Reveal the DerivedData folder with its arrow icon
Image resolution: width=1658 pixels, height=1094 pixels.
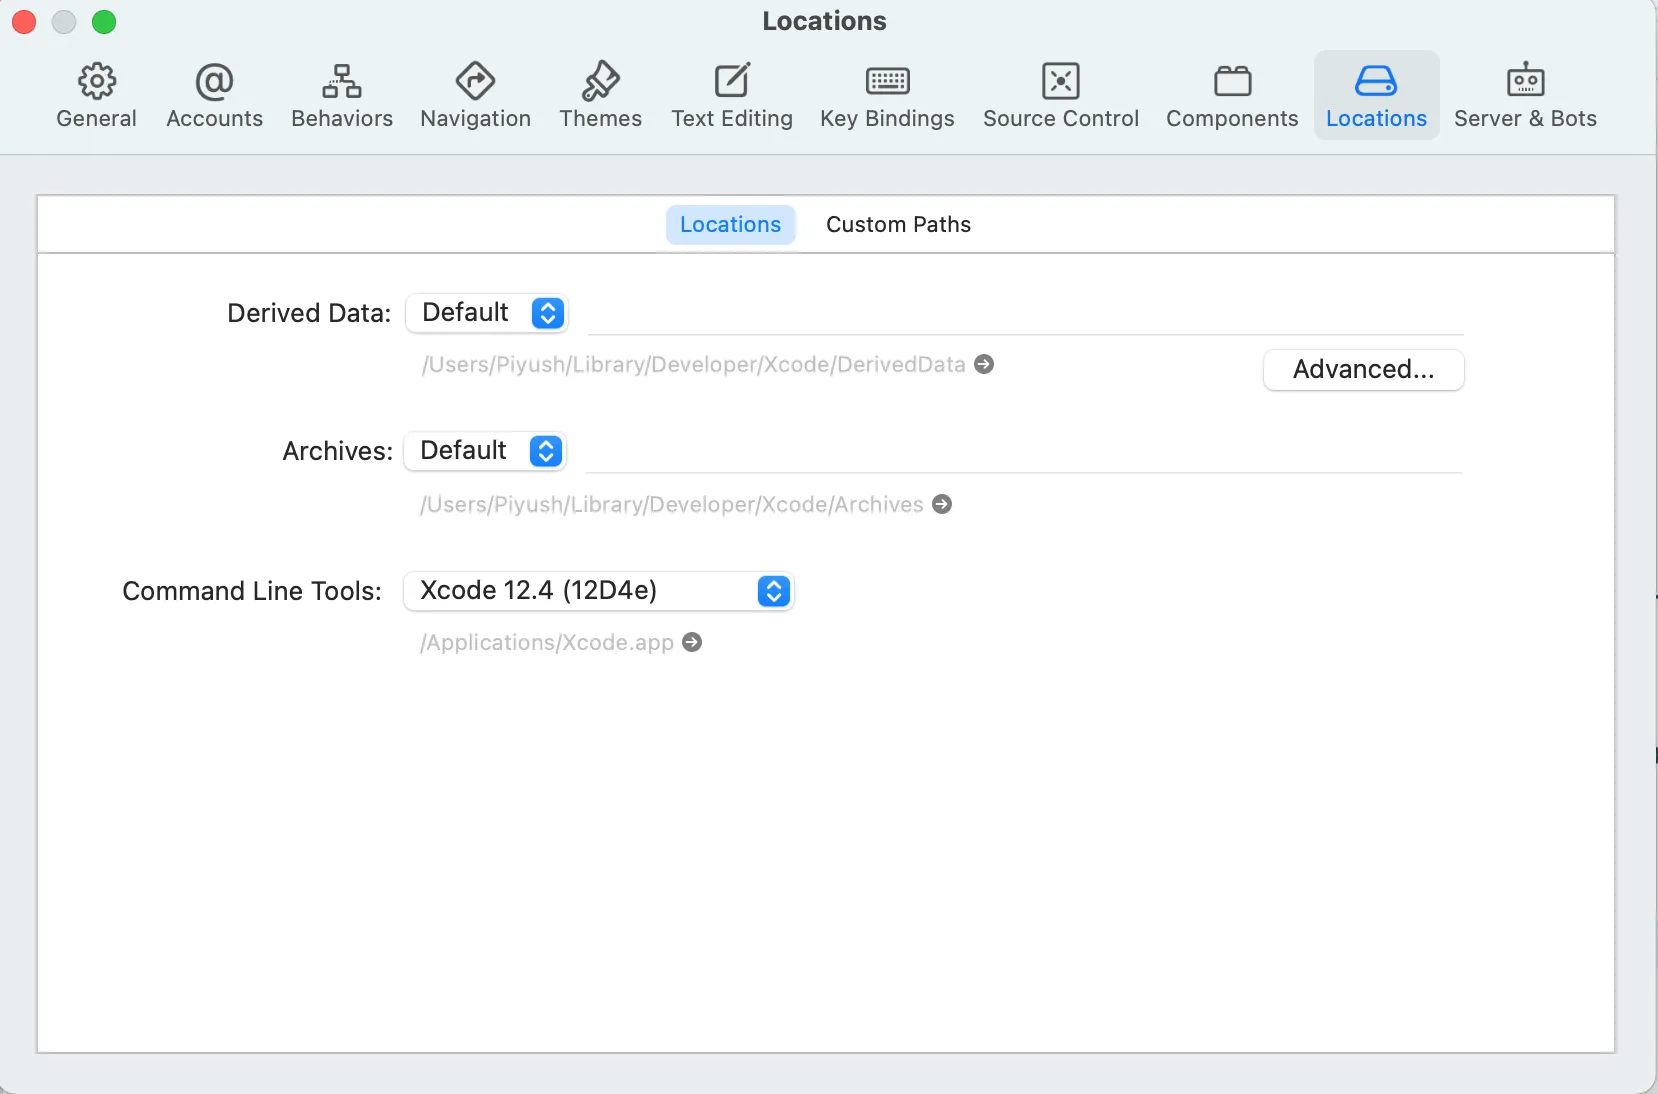click(984, 364)
